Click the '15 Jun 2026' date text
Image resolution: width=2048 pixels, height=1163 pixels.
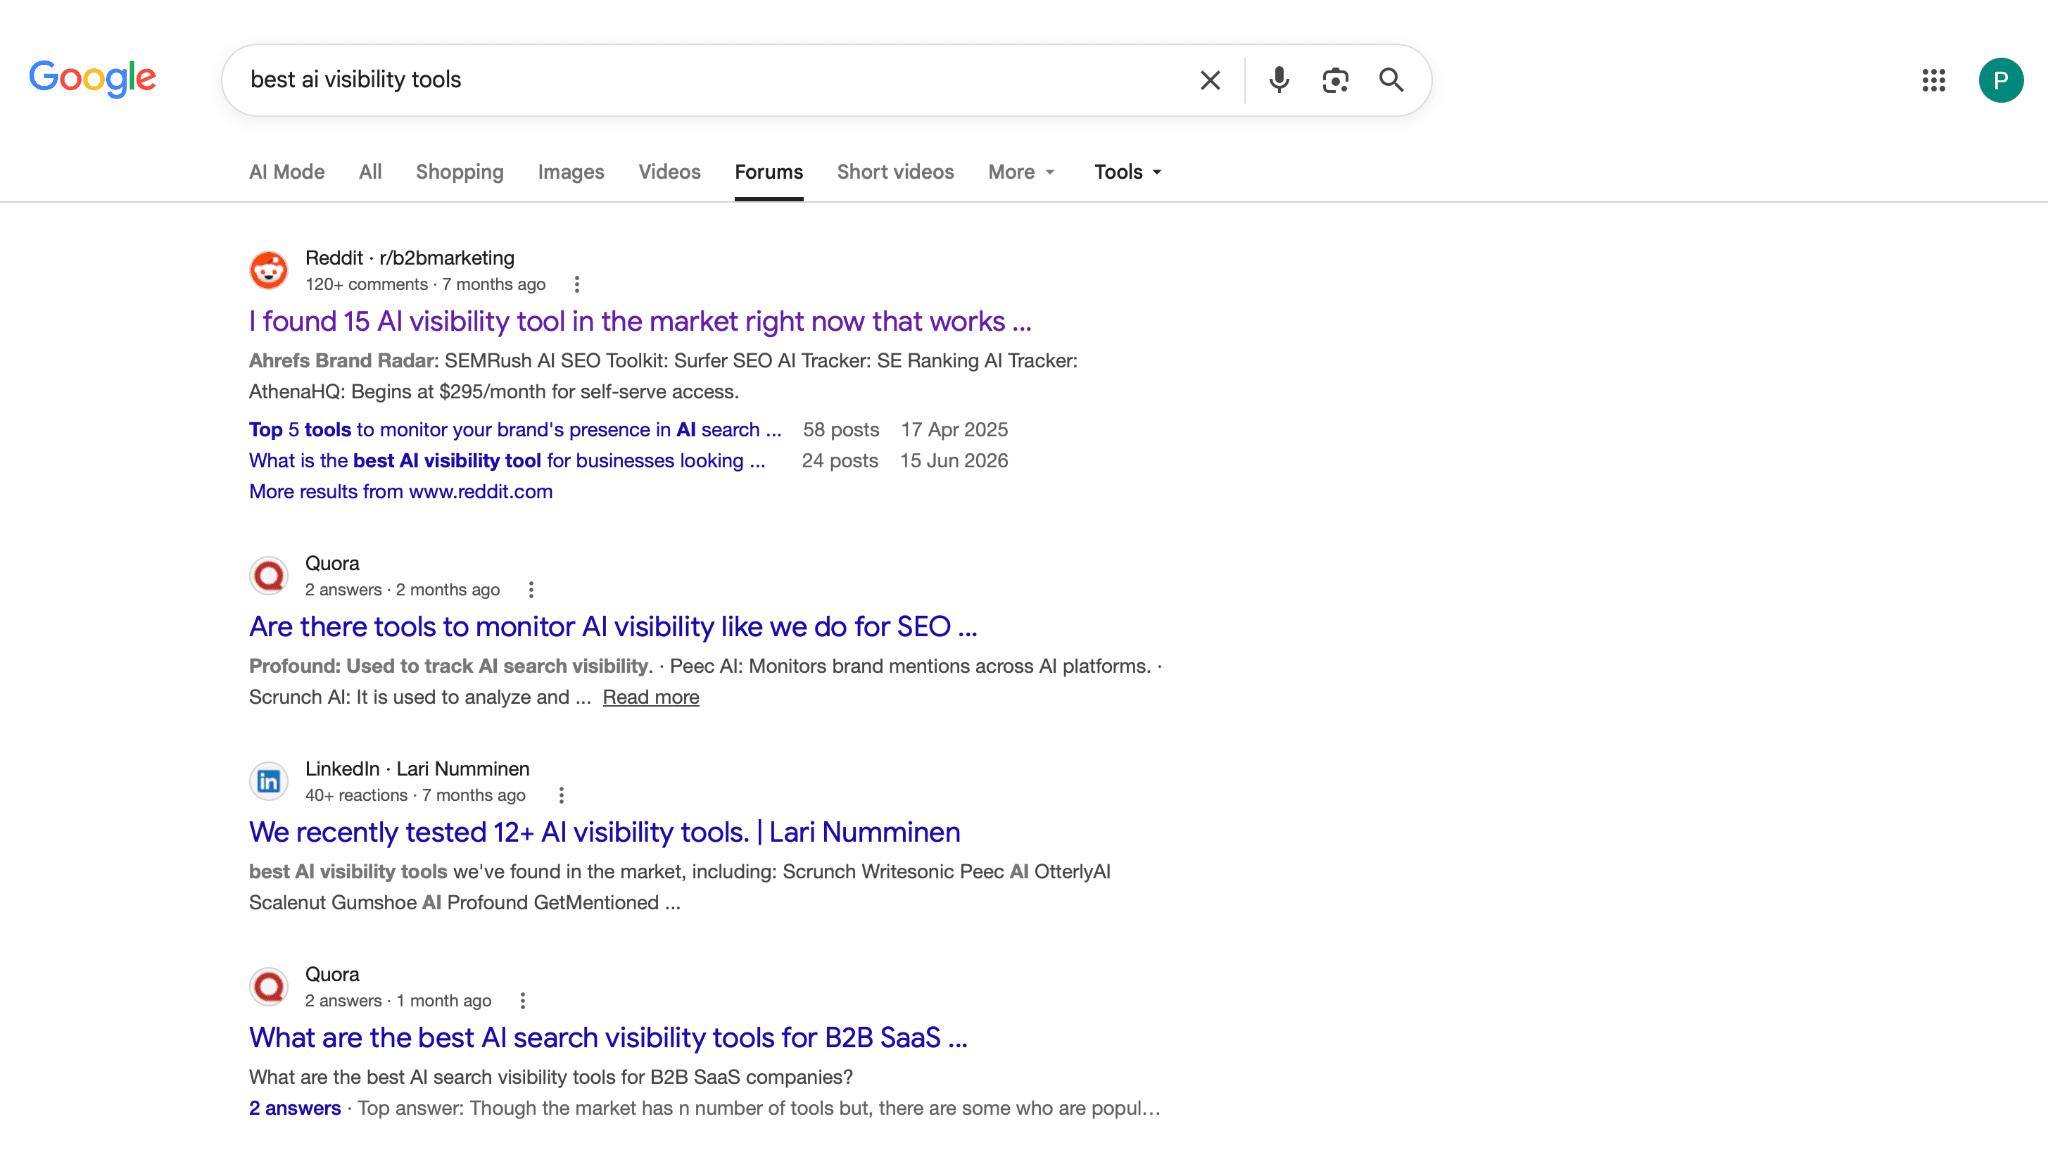954,460
